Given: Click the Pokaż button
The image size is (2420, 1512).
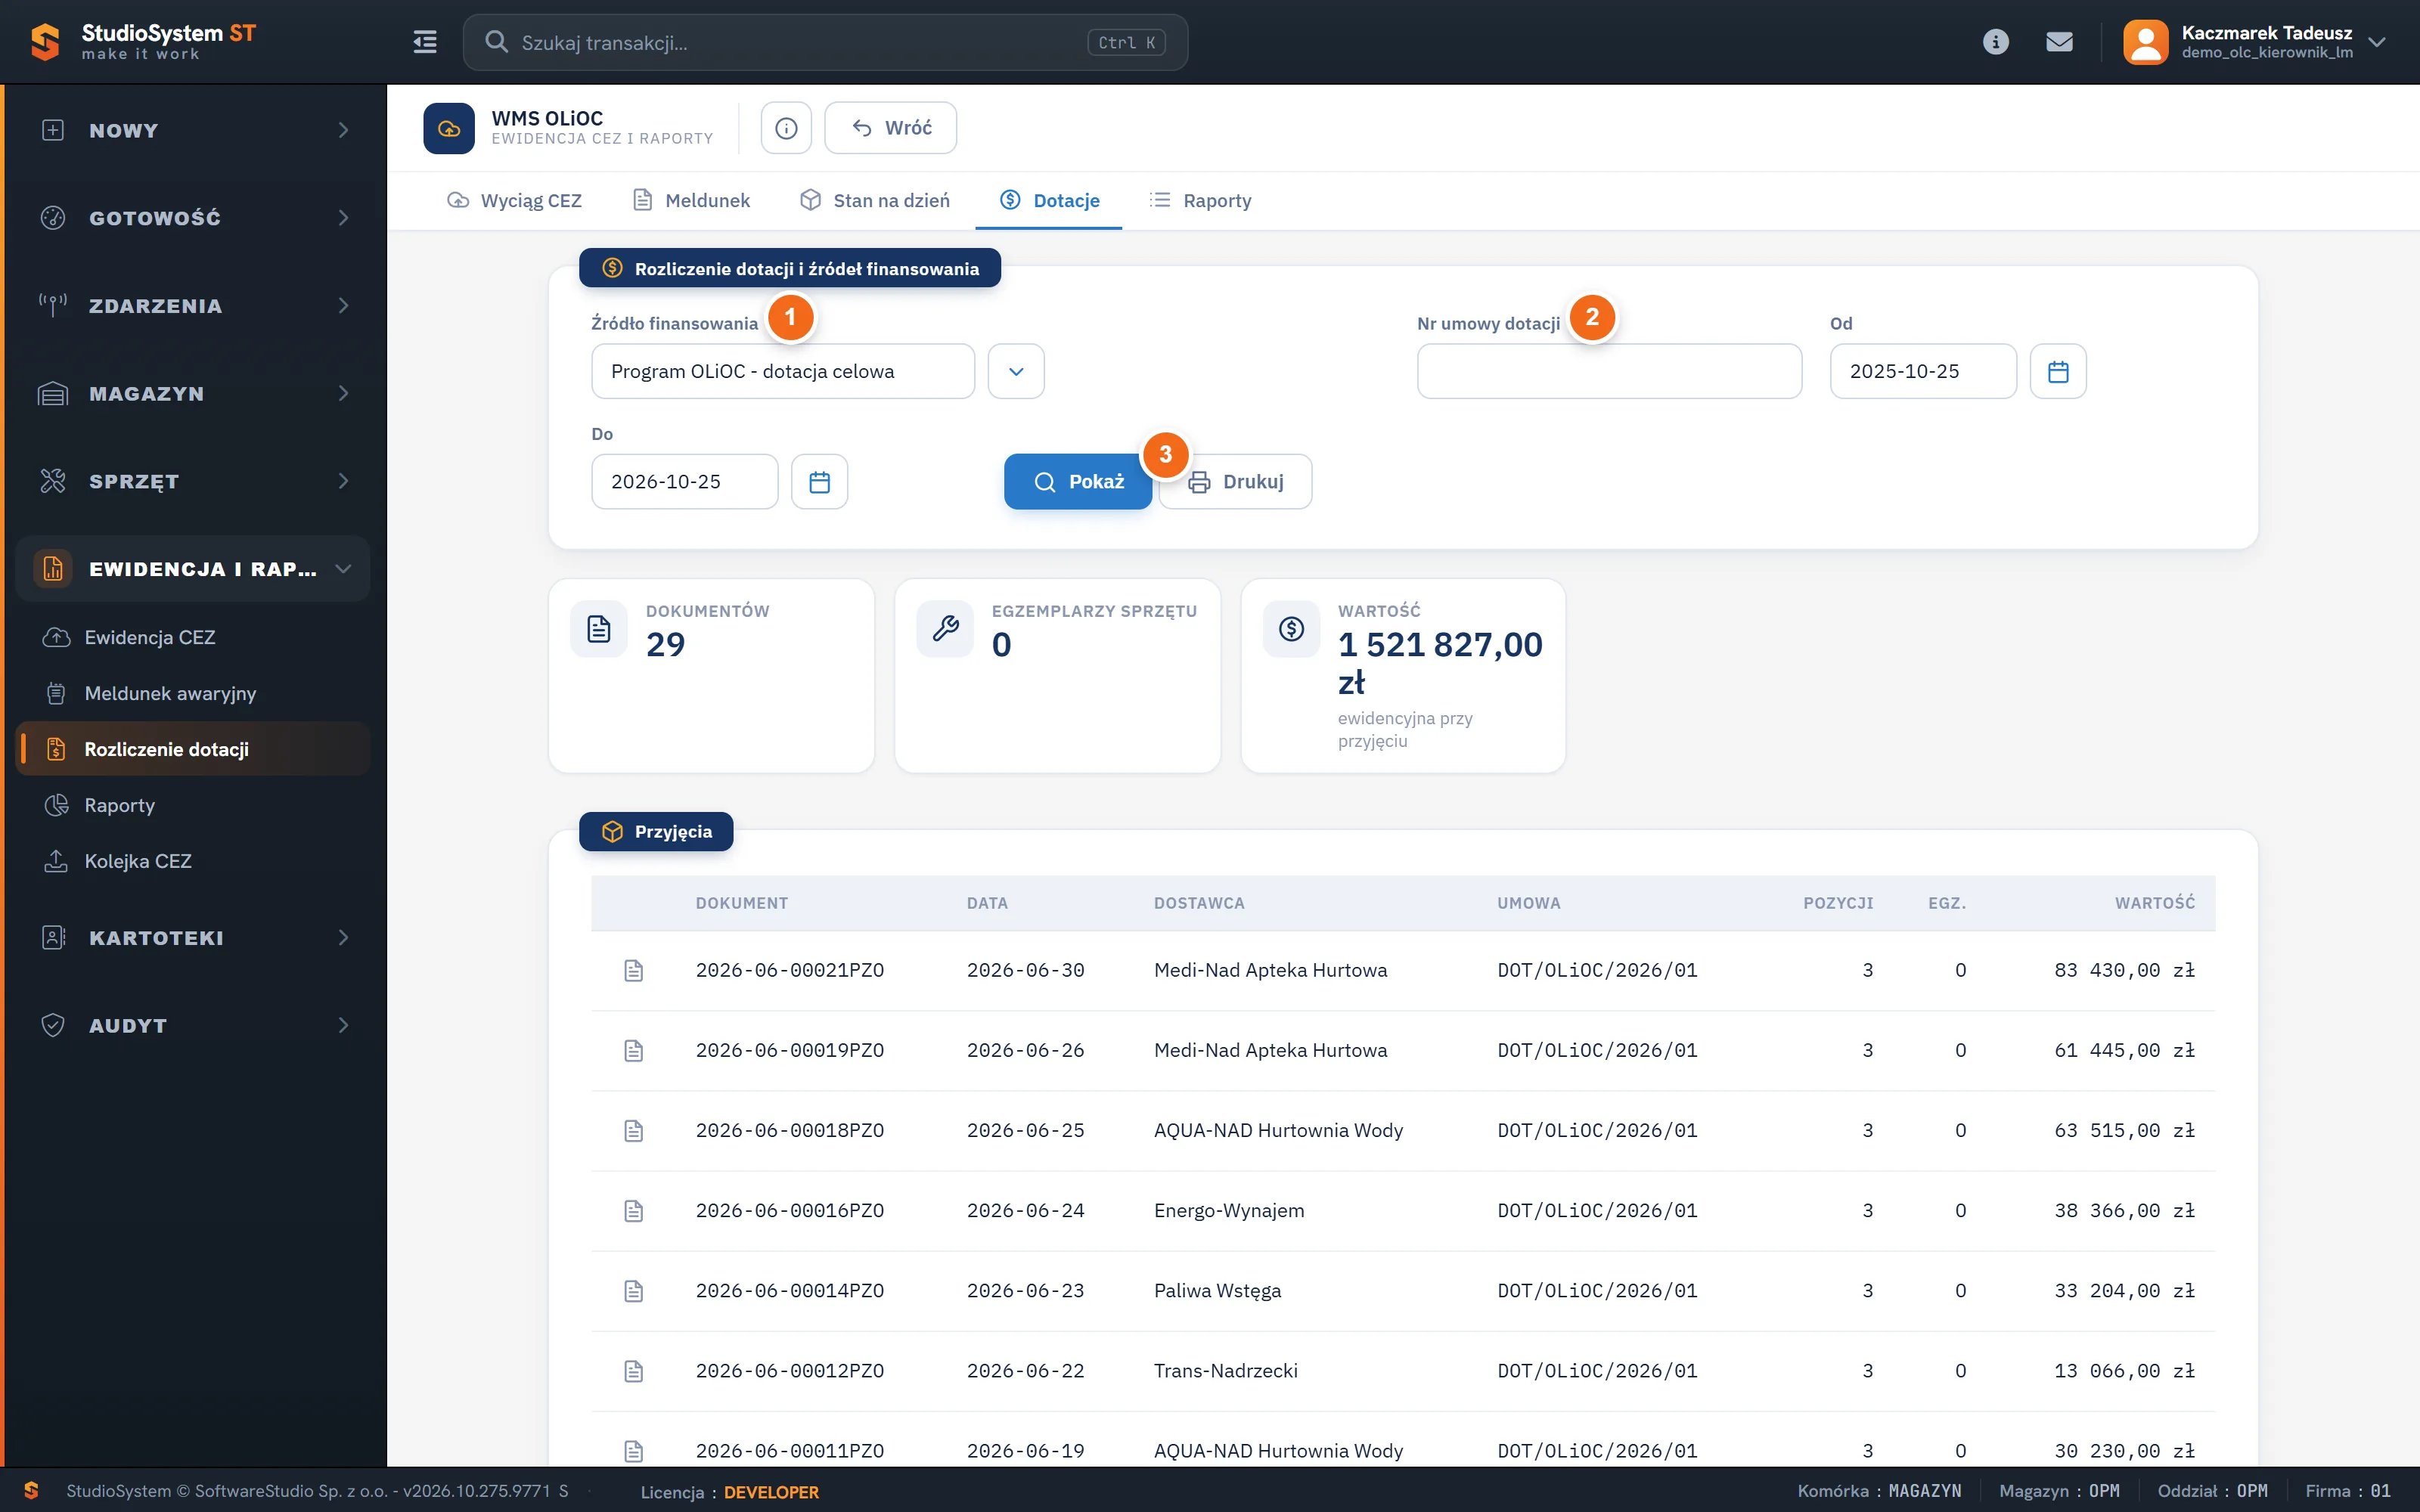Looking at the screenshot, I should pyautogui.click(x=1078, y=482).
